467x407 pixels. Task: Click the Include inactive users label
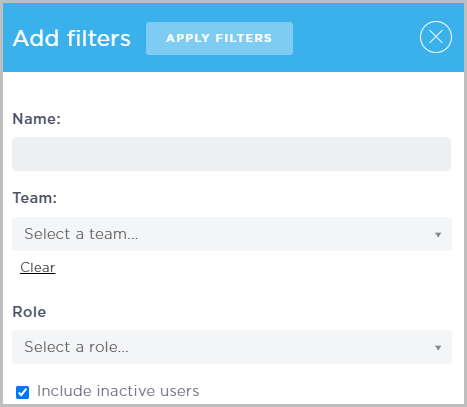(x=118, y=391)
